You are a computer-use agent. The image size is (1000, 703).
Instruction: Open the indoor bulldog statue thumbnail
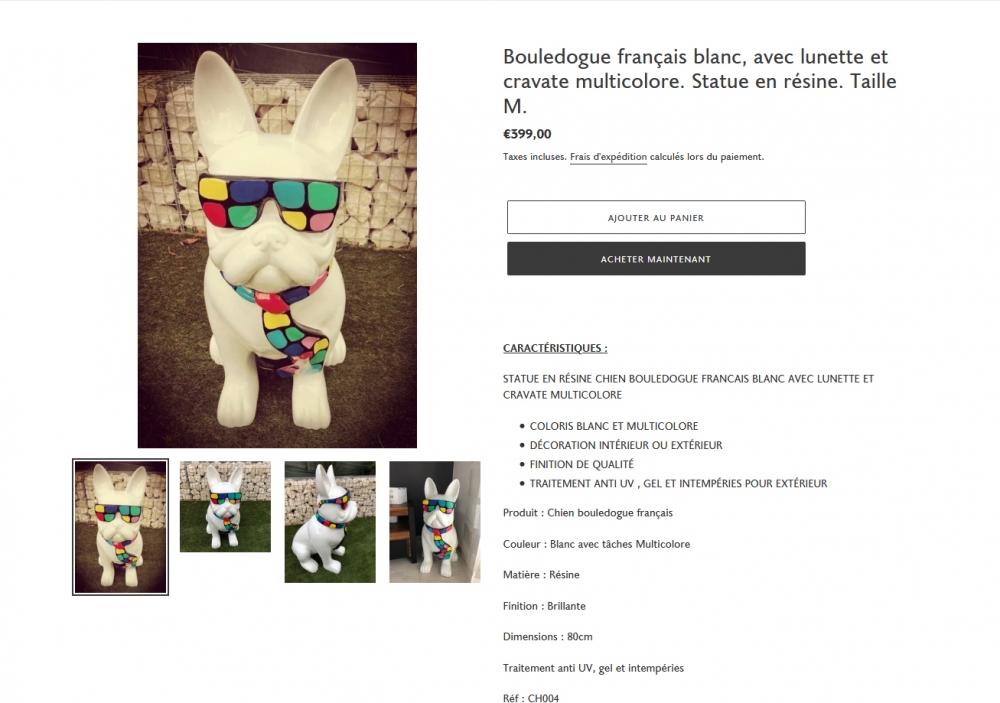[x=435, y=522]
